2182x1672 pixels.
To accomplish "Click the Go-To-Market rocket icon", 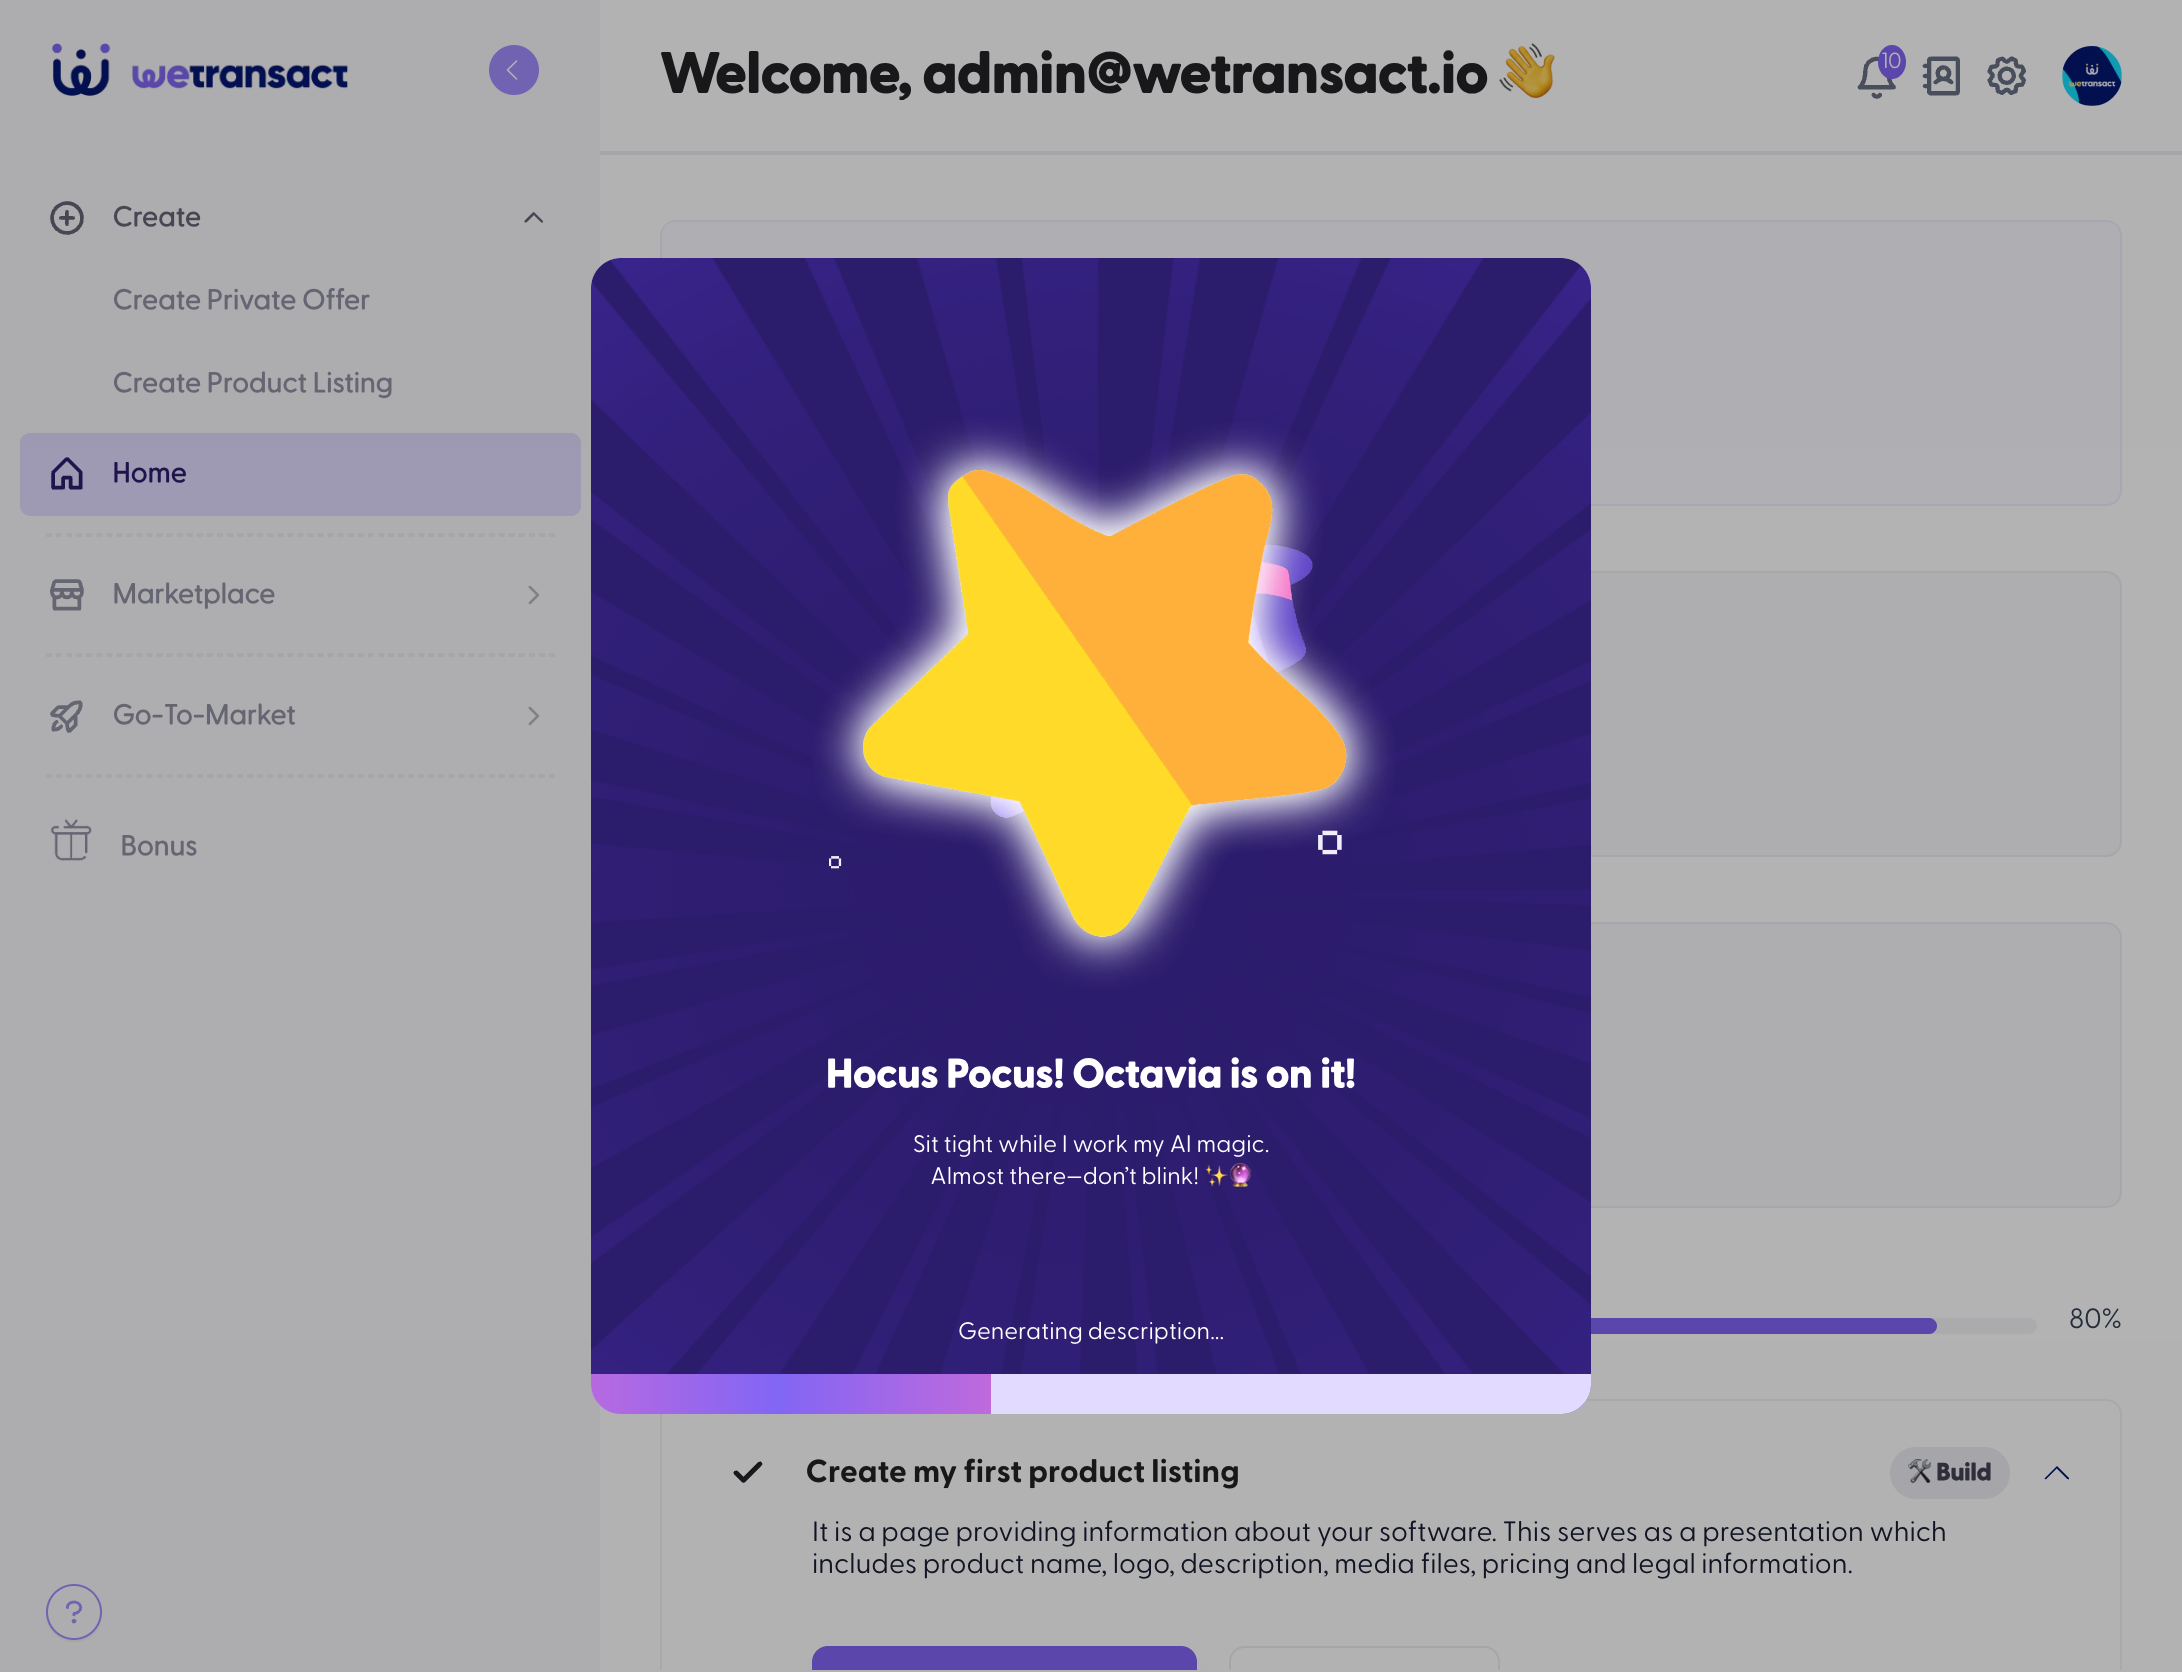I will tap(67, 715).
